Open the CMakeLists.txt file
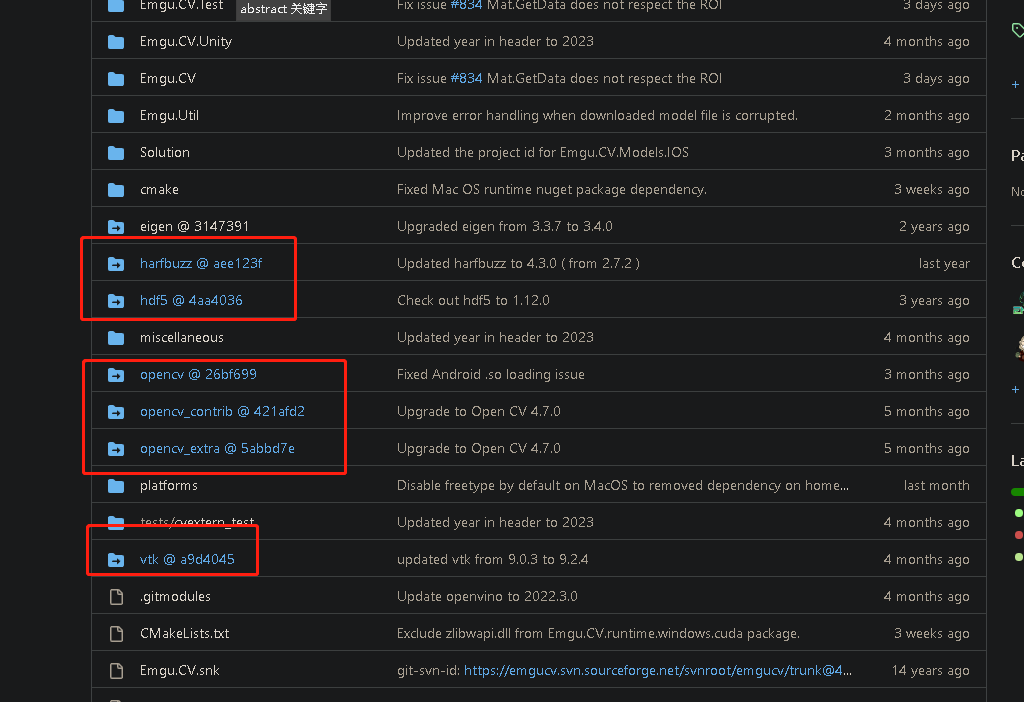 click(x=184, y=633)
